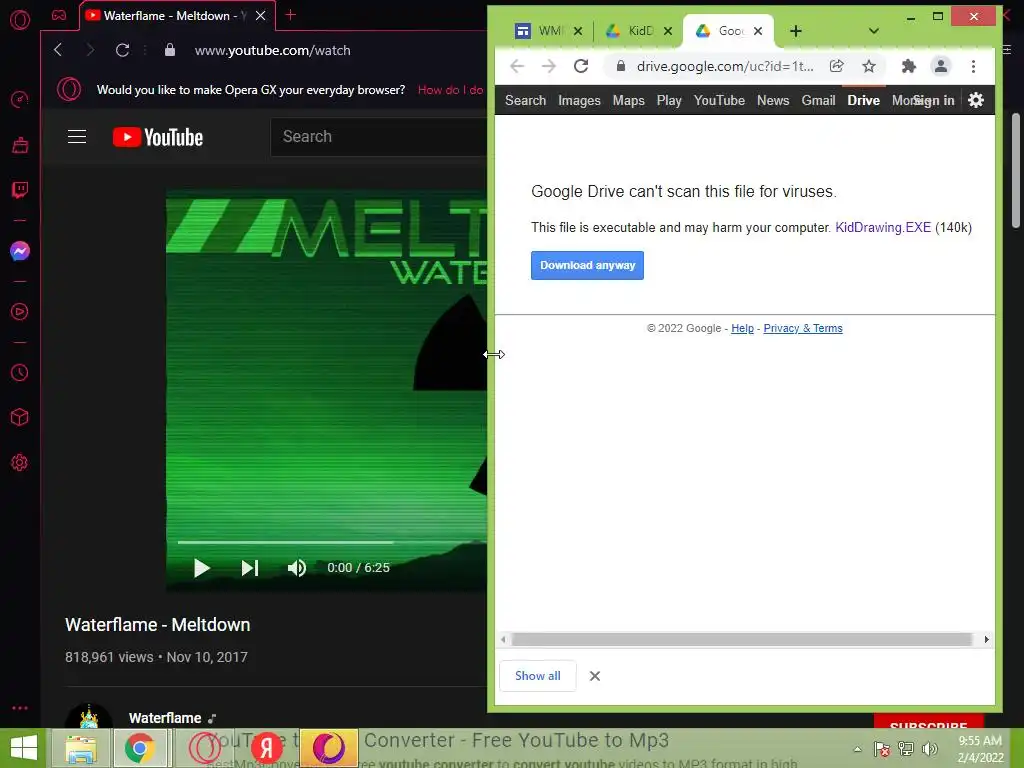
Task: Open Chrome tab search dropdown chevron
Action: click(x=874, y=31)
